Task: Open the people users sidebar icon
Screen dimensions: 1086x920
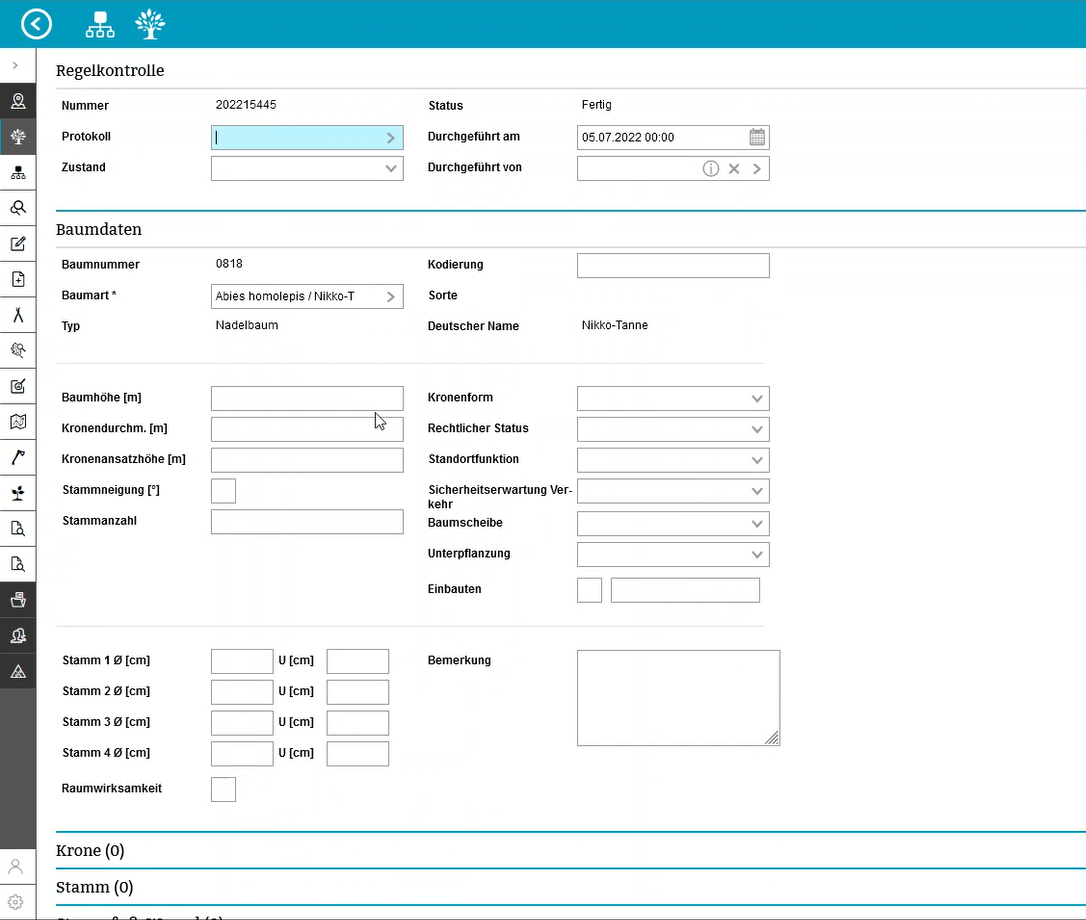Action: [18, 635]
